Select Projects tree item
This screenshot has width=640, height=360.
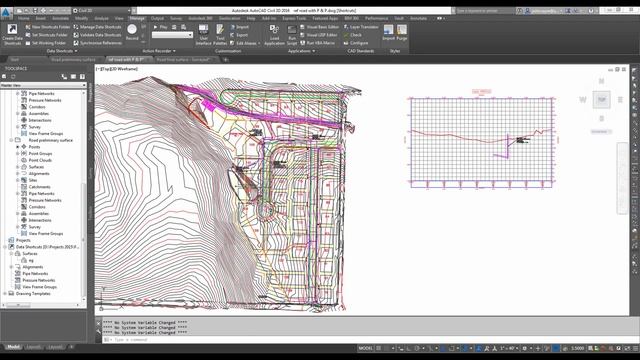(x=23, y=240)
